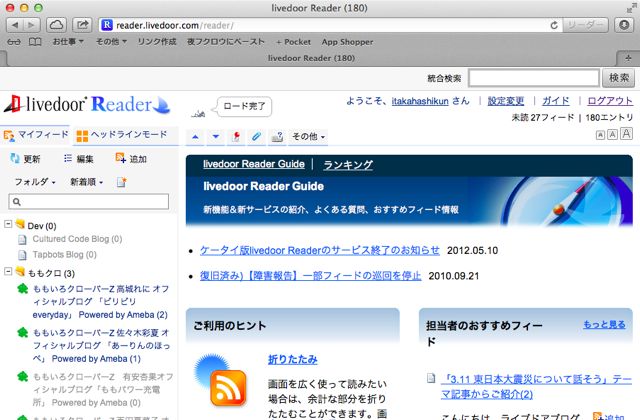
Task: Open 佐々木彩夏 official blog feed
Action: pyautogui.click(x=101, y=346)
